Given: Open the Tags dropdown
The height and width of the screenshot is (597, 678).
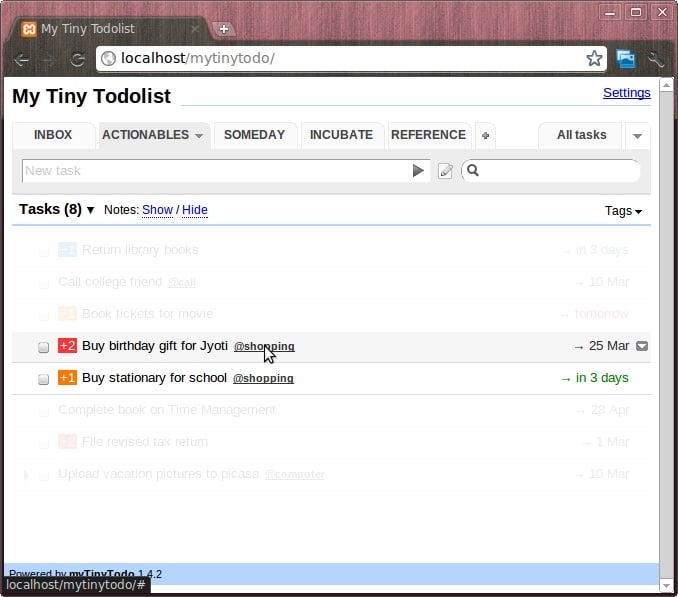Looking at the screenshot, I should (623, 211).
